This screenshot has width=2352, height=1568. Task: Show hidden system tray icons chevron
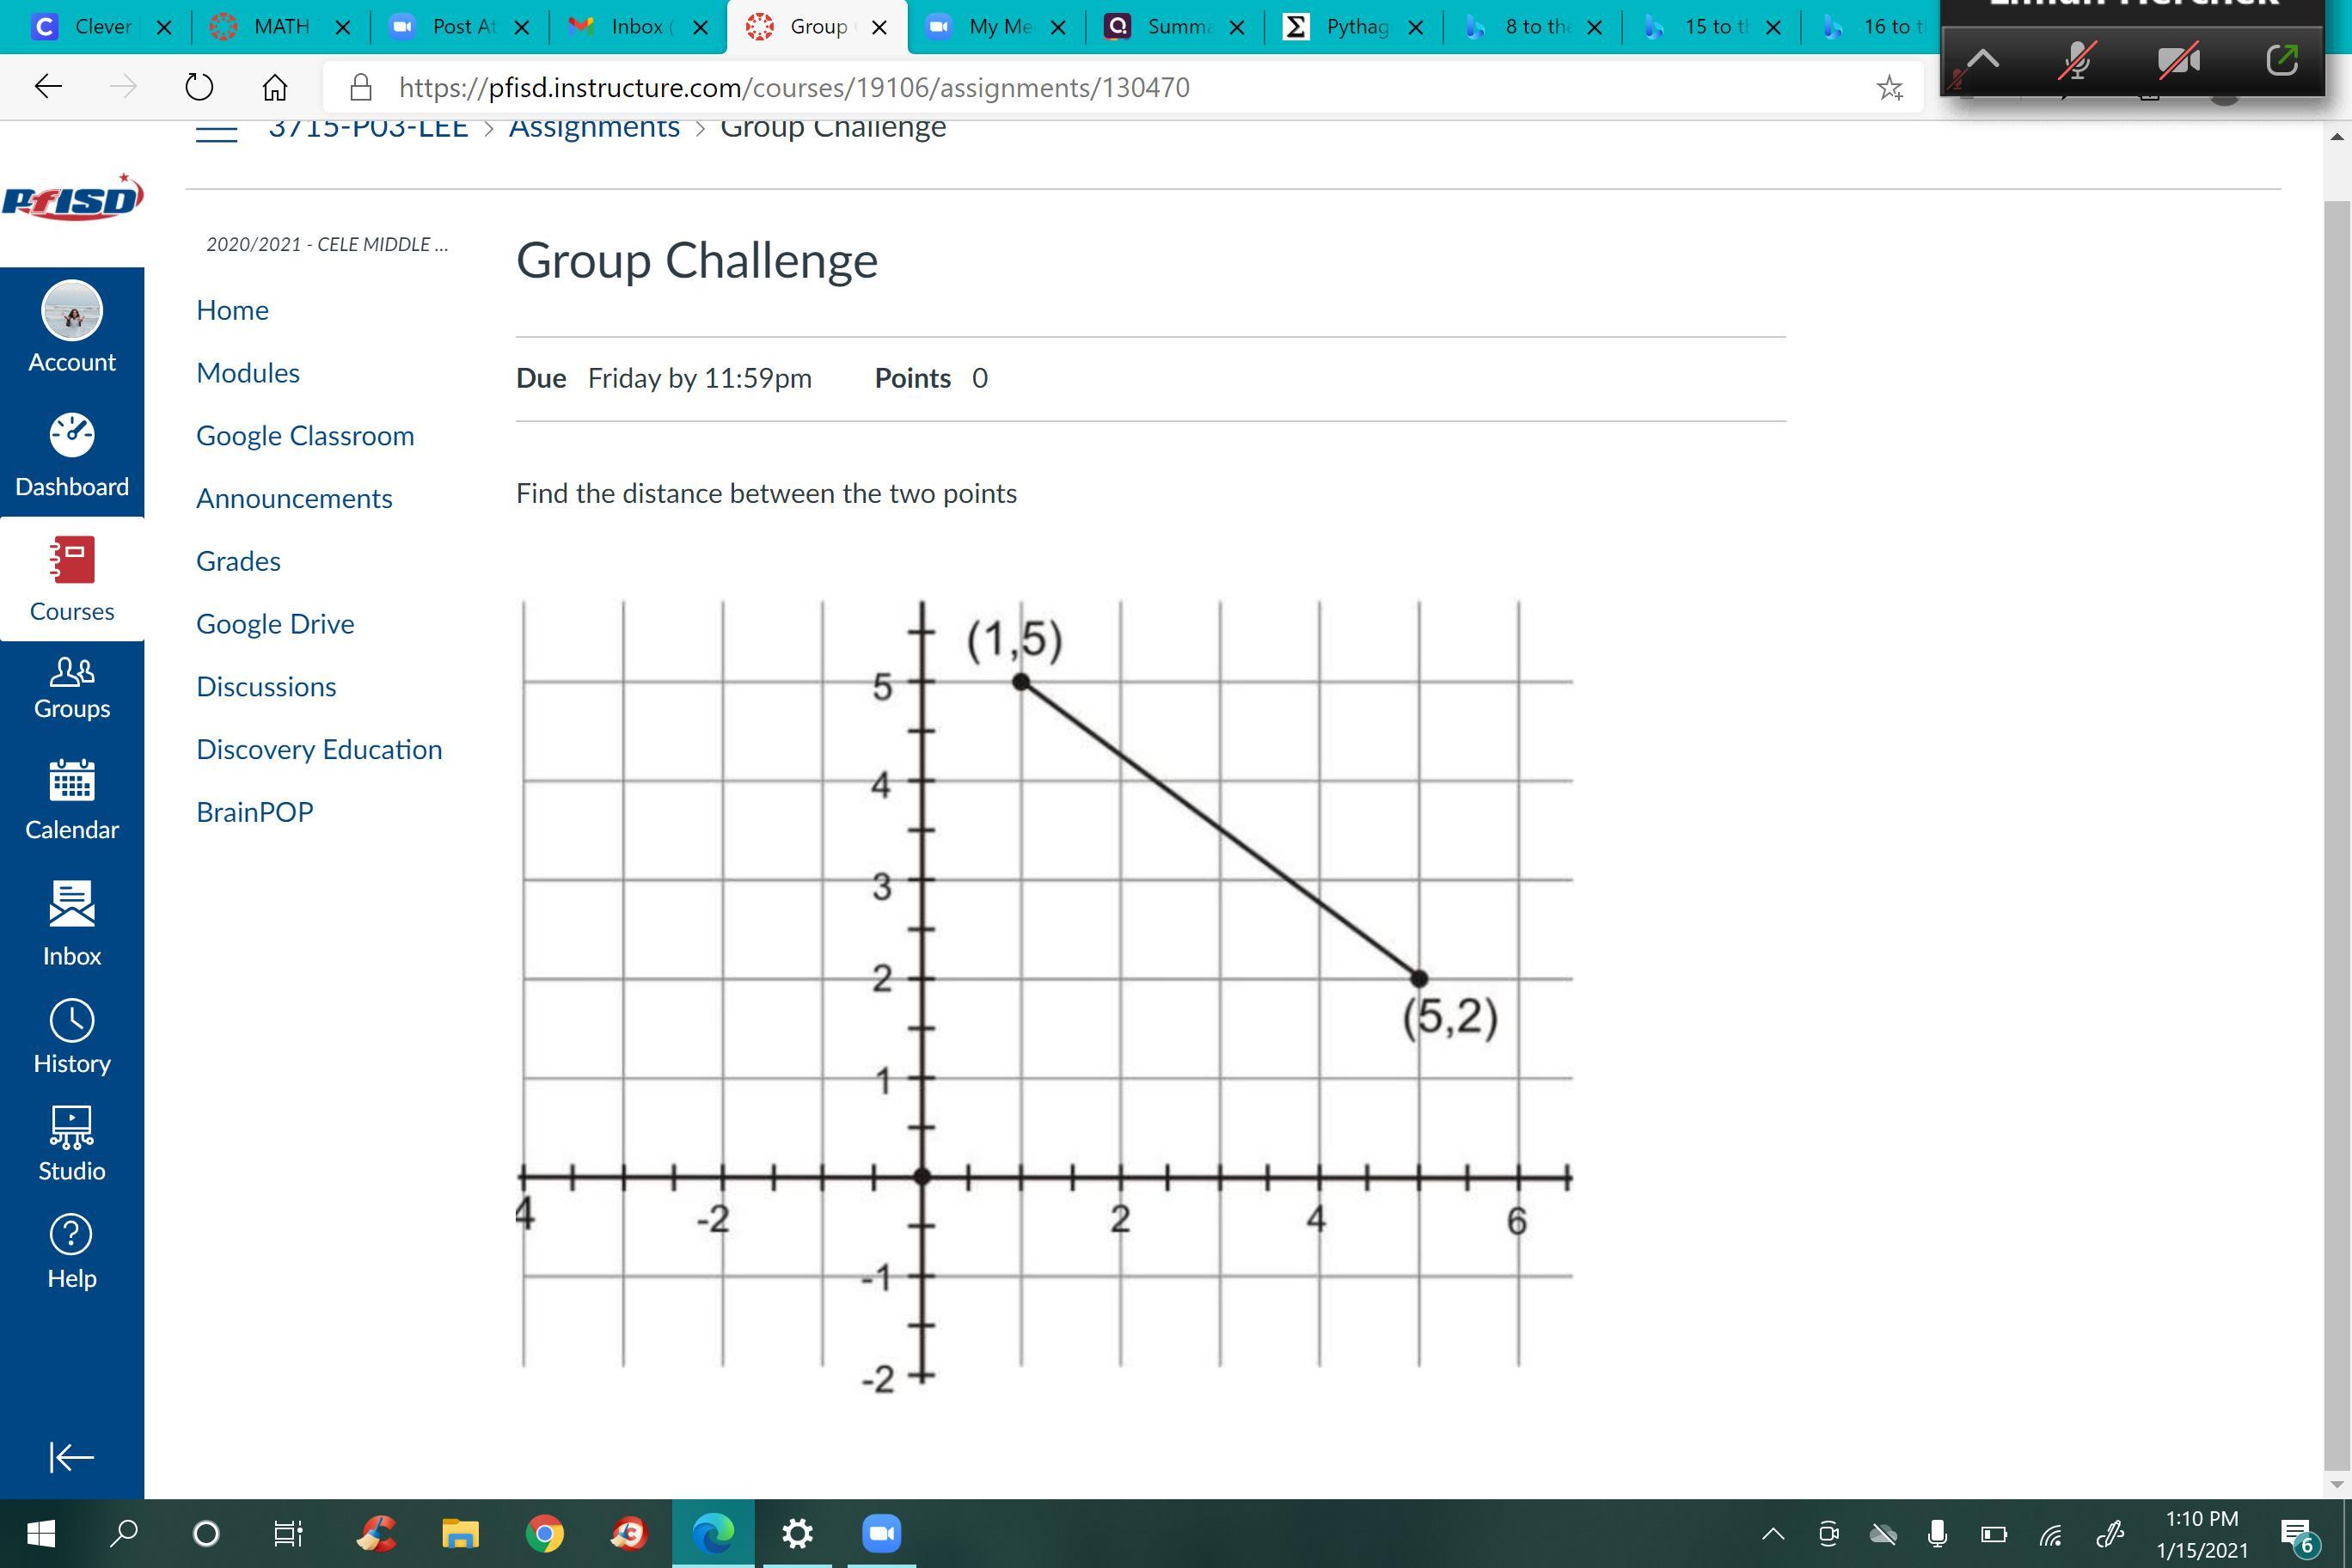click(x=1772, y=1534)
